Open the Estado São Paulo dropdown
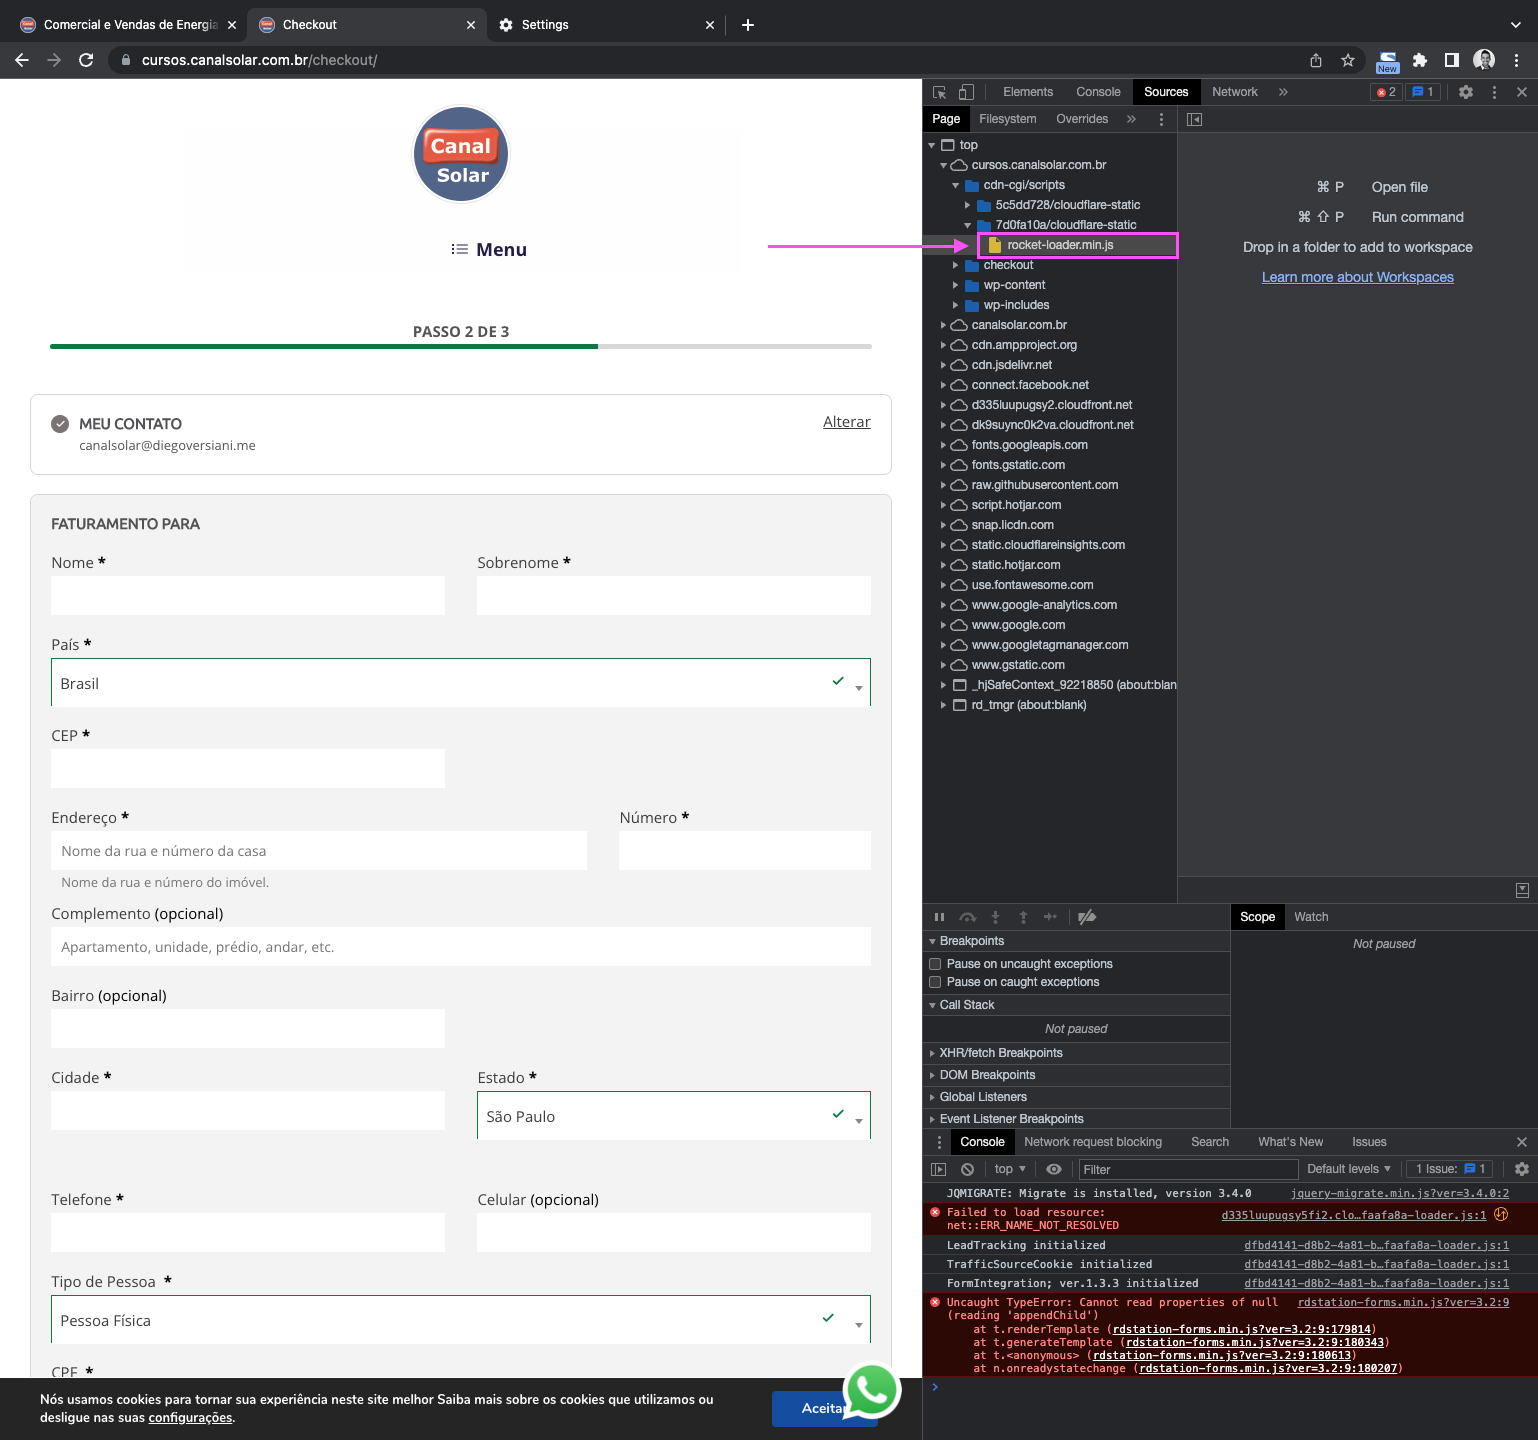1538x1440 pixels. click(x=673, y=1116)
